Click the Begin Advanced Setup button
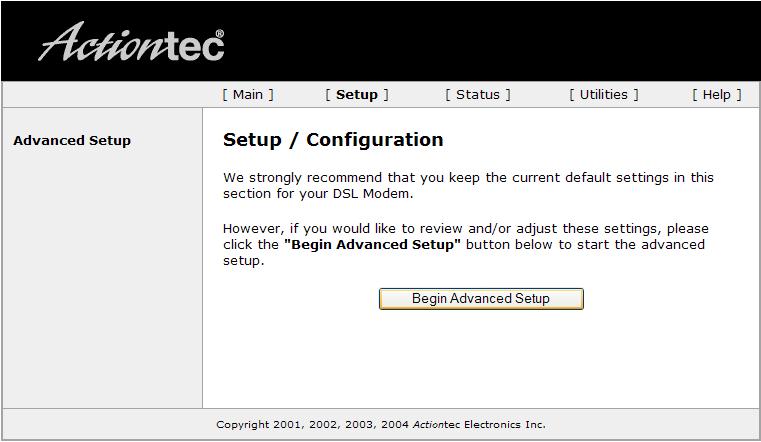This screenshot has width=761, height=442. pos(481,299)
